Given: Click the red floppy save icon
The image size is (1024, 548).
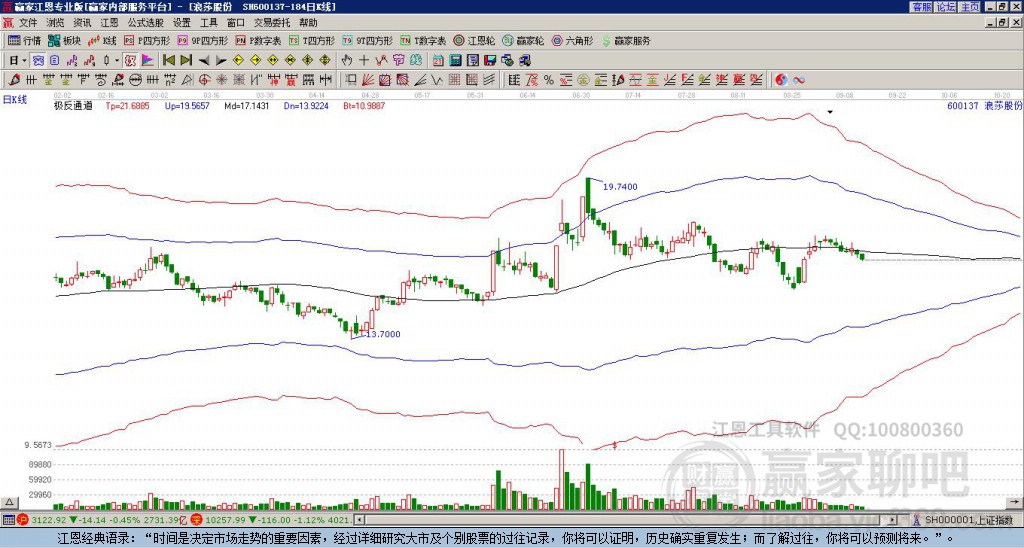Looking at the screenshot, I should pos(490,60).
